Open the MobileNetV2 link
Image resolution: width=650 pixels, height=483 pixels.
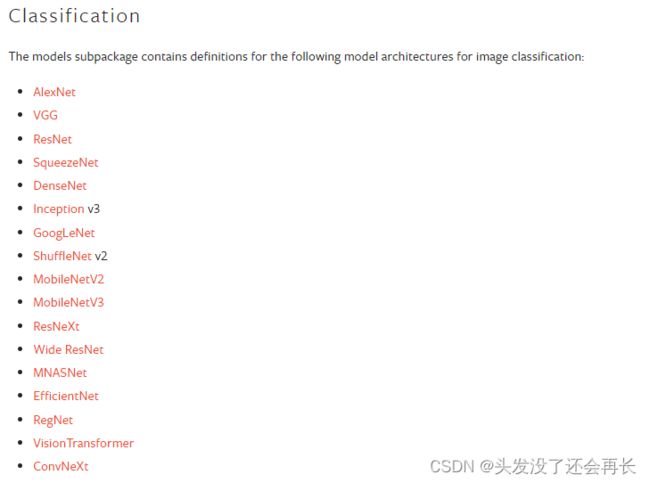[x=68, y=279]
